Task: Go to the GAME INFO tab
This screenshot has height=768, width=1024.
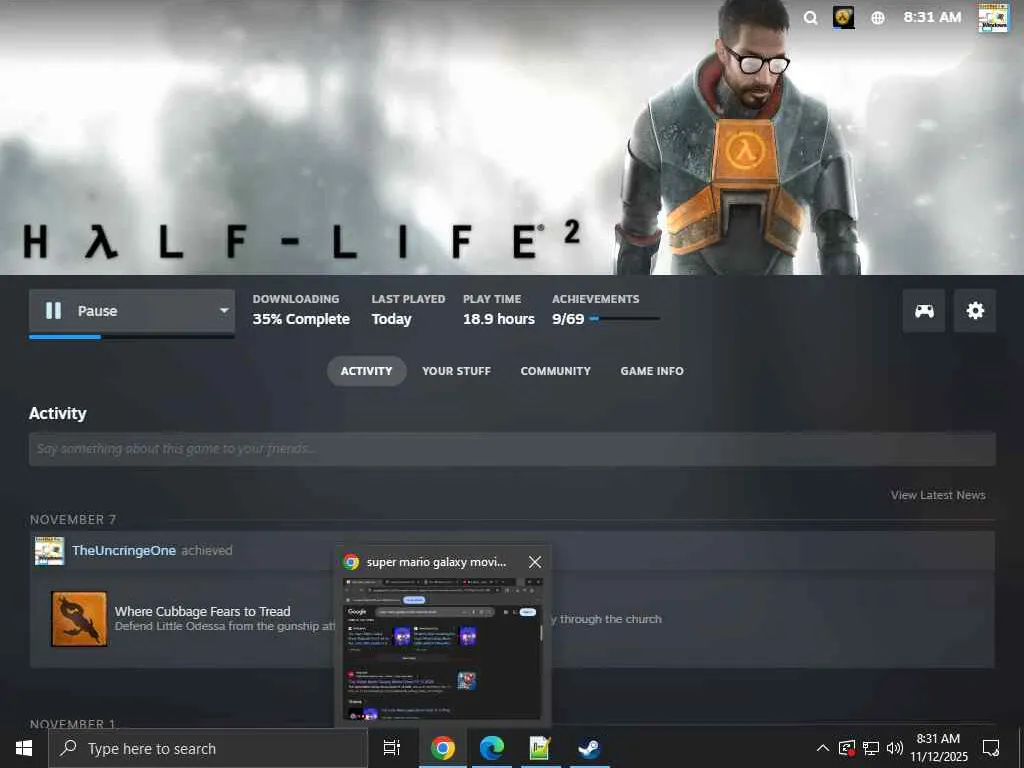Action: 652,371
